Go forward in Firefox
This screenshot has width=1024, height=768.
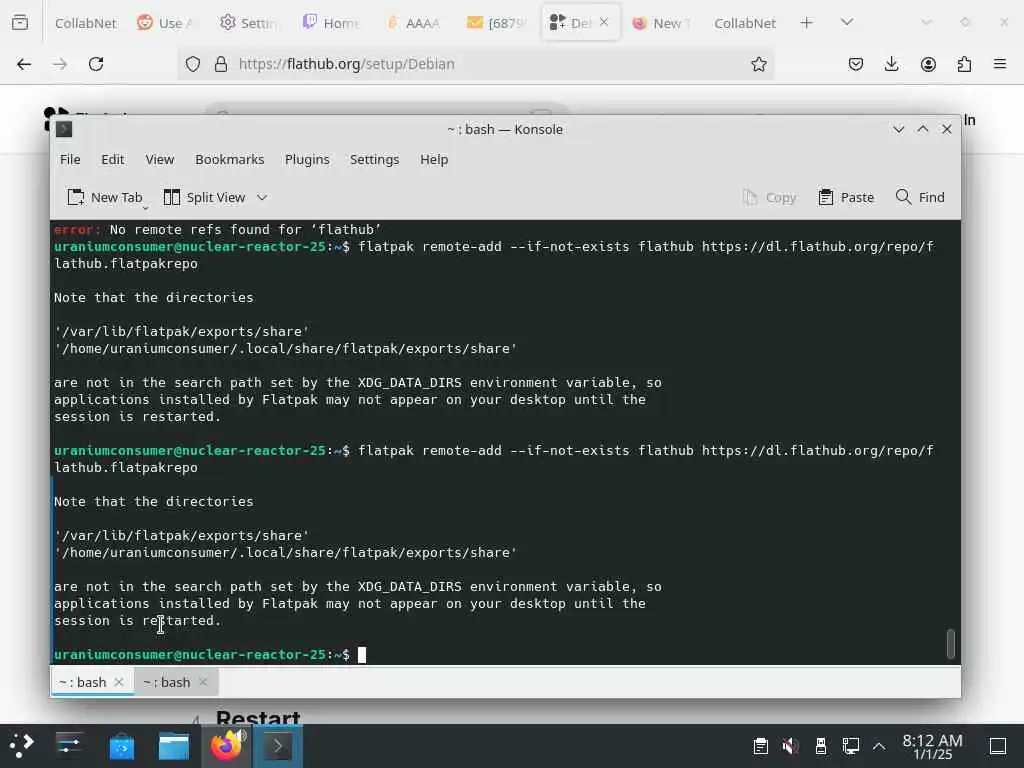coord(60,64)
